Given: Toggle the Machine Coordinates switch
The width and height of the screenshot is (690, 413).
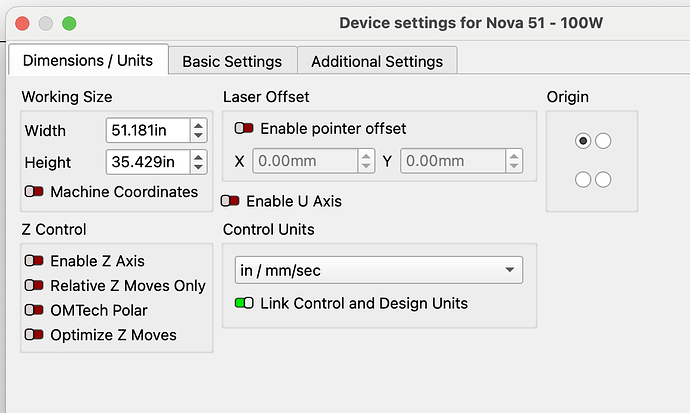Looking at the screenshot, I should (x=34, y=192).
